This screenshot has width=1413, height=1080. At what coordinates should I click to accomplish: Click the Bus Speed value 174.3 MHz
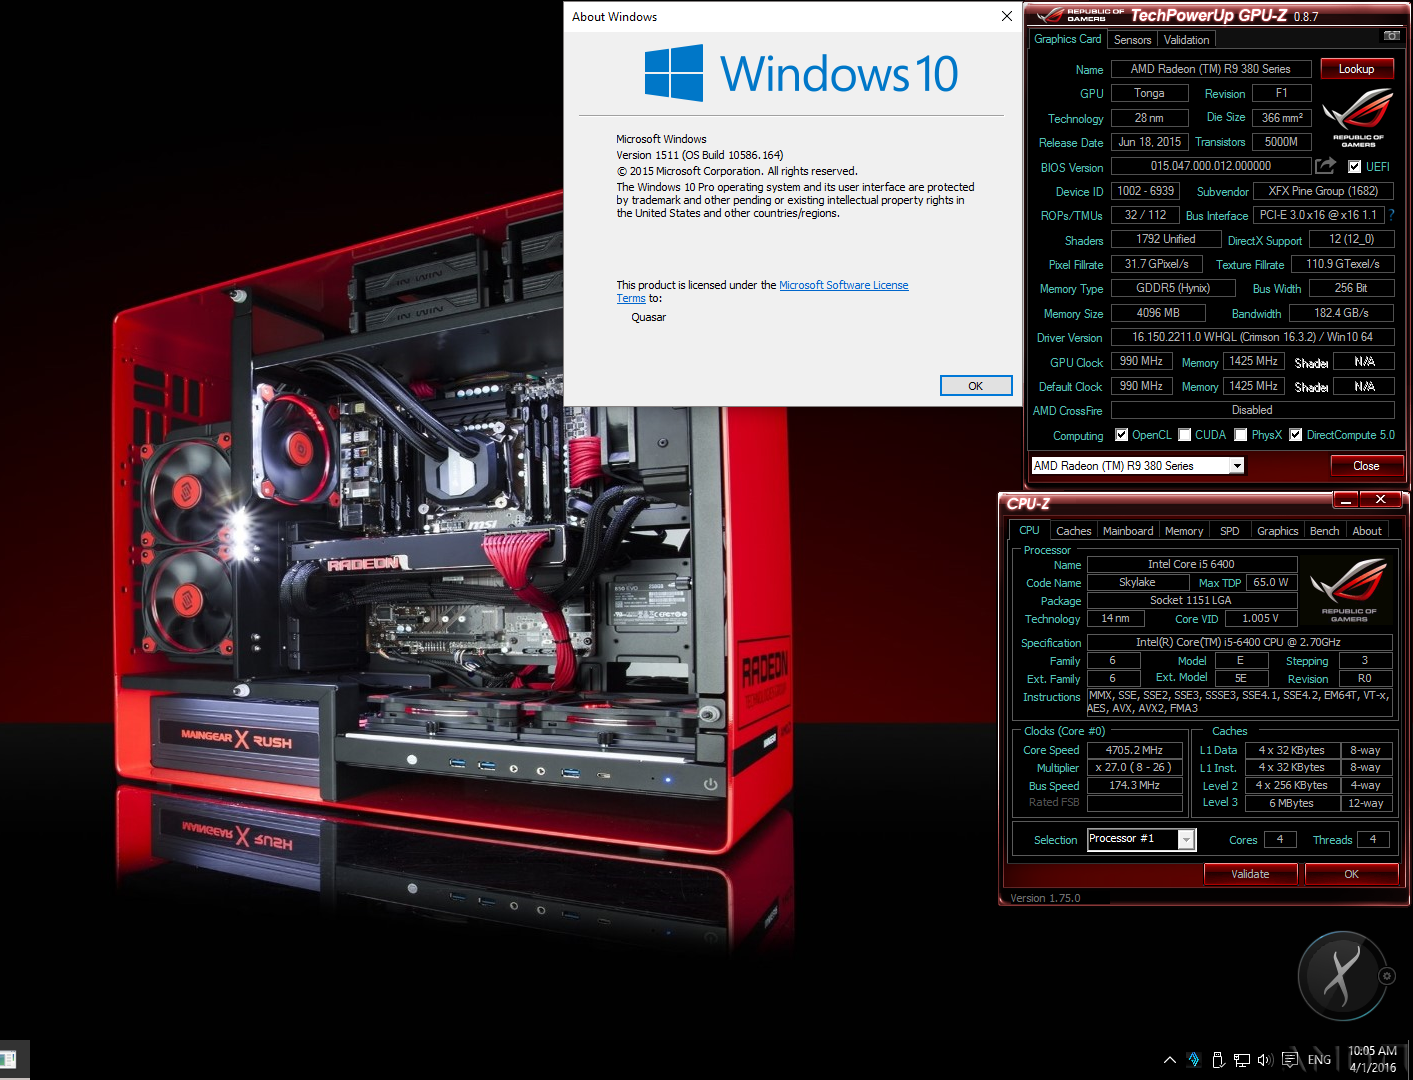(1134, 786)
